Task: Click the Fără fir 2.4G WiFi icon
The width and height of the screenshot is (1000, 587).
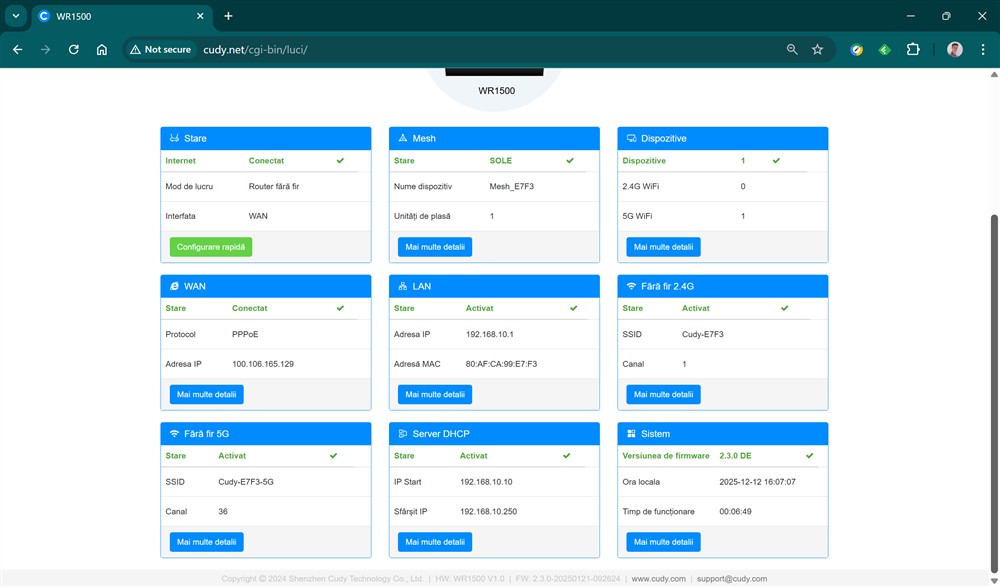Action: coord(632,286)
